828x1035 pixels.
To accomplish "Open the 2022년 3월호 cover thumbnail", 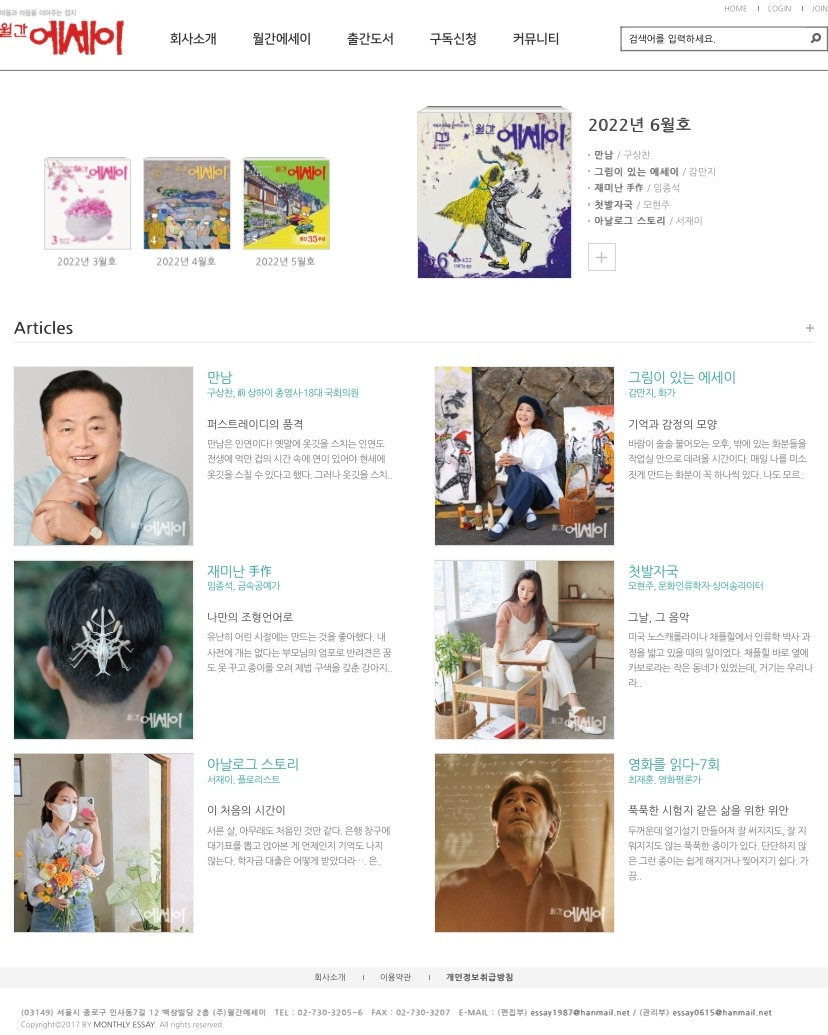I will tap(87, 203).
